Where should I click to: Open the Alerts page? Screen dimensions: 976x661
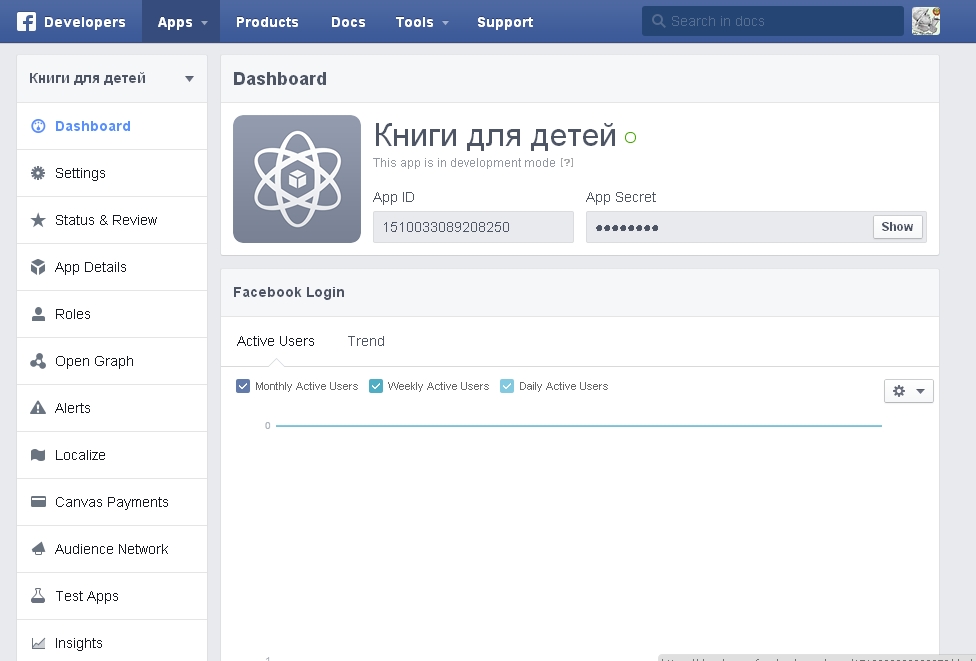(x=112, y=408)
